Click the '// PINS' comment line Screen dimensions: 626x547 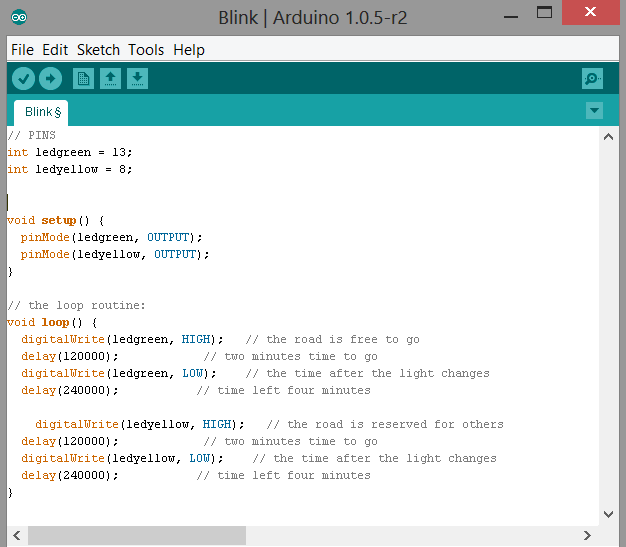pyautogui.click(x=32, y=135)
